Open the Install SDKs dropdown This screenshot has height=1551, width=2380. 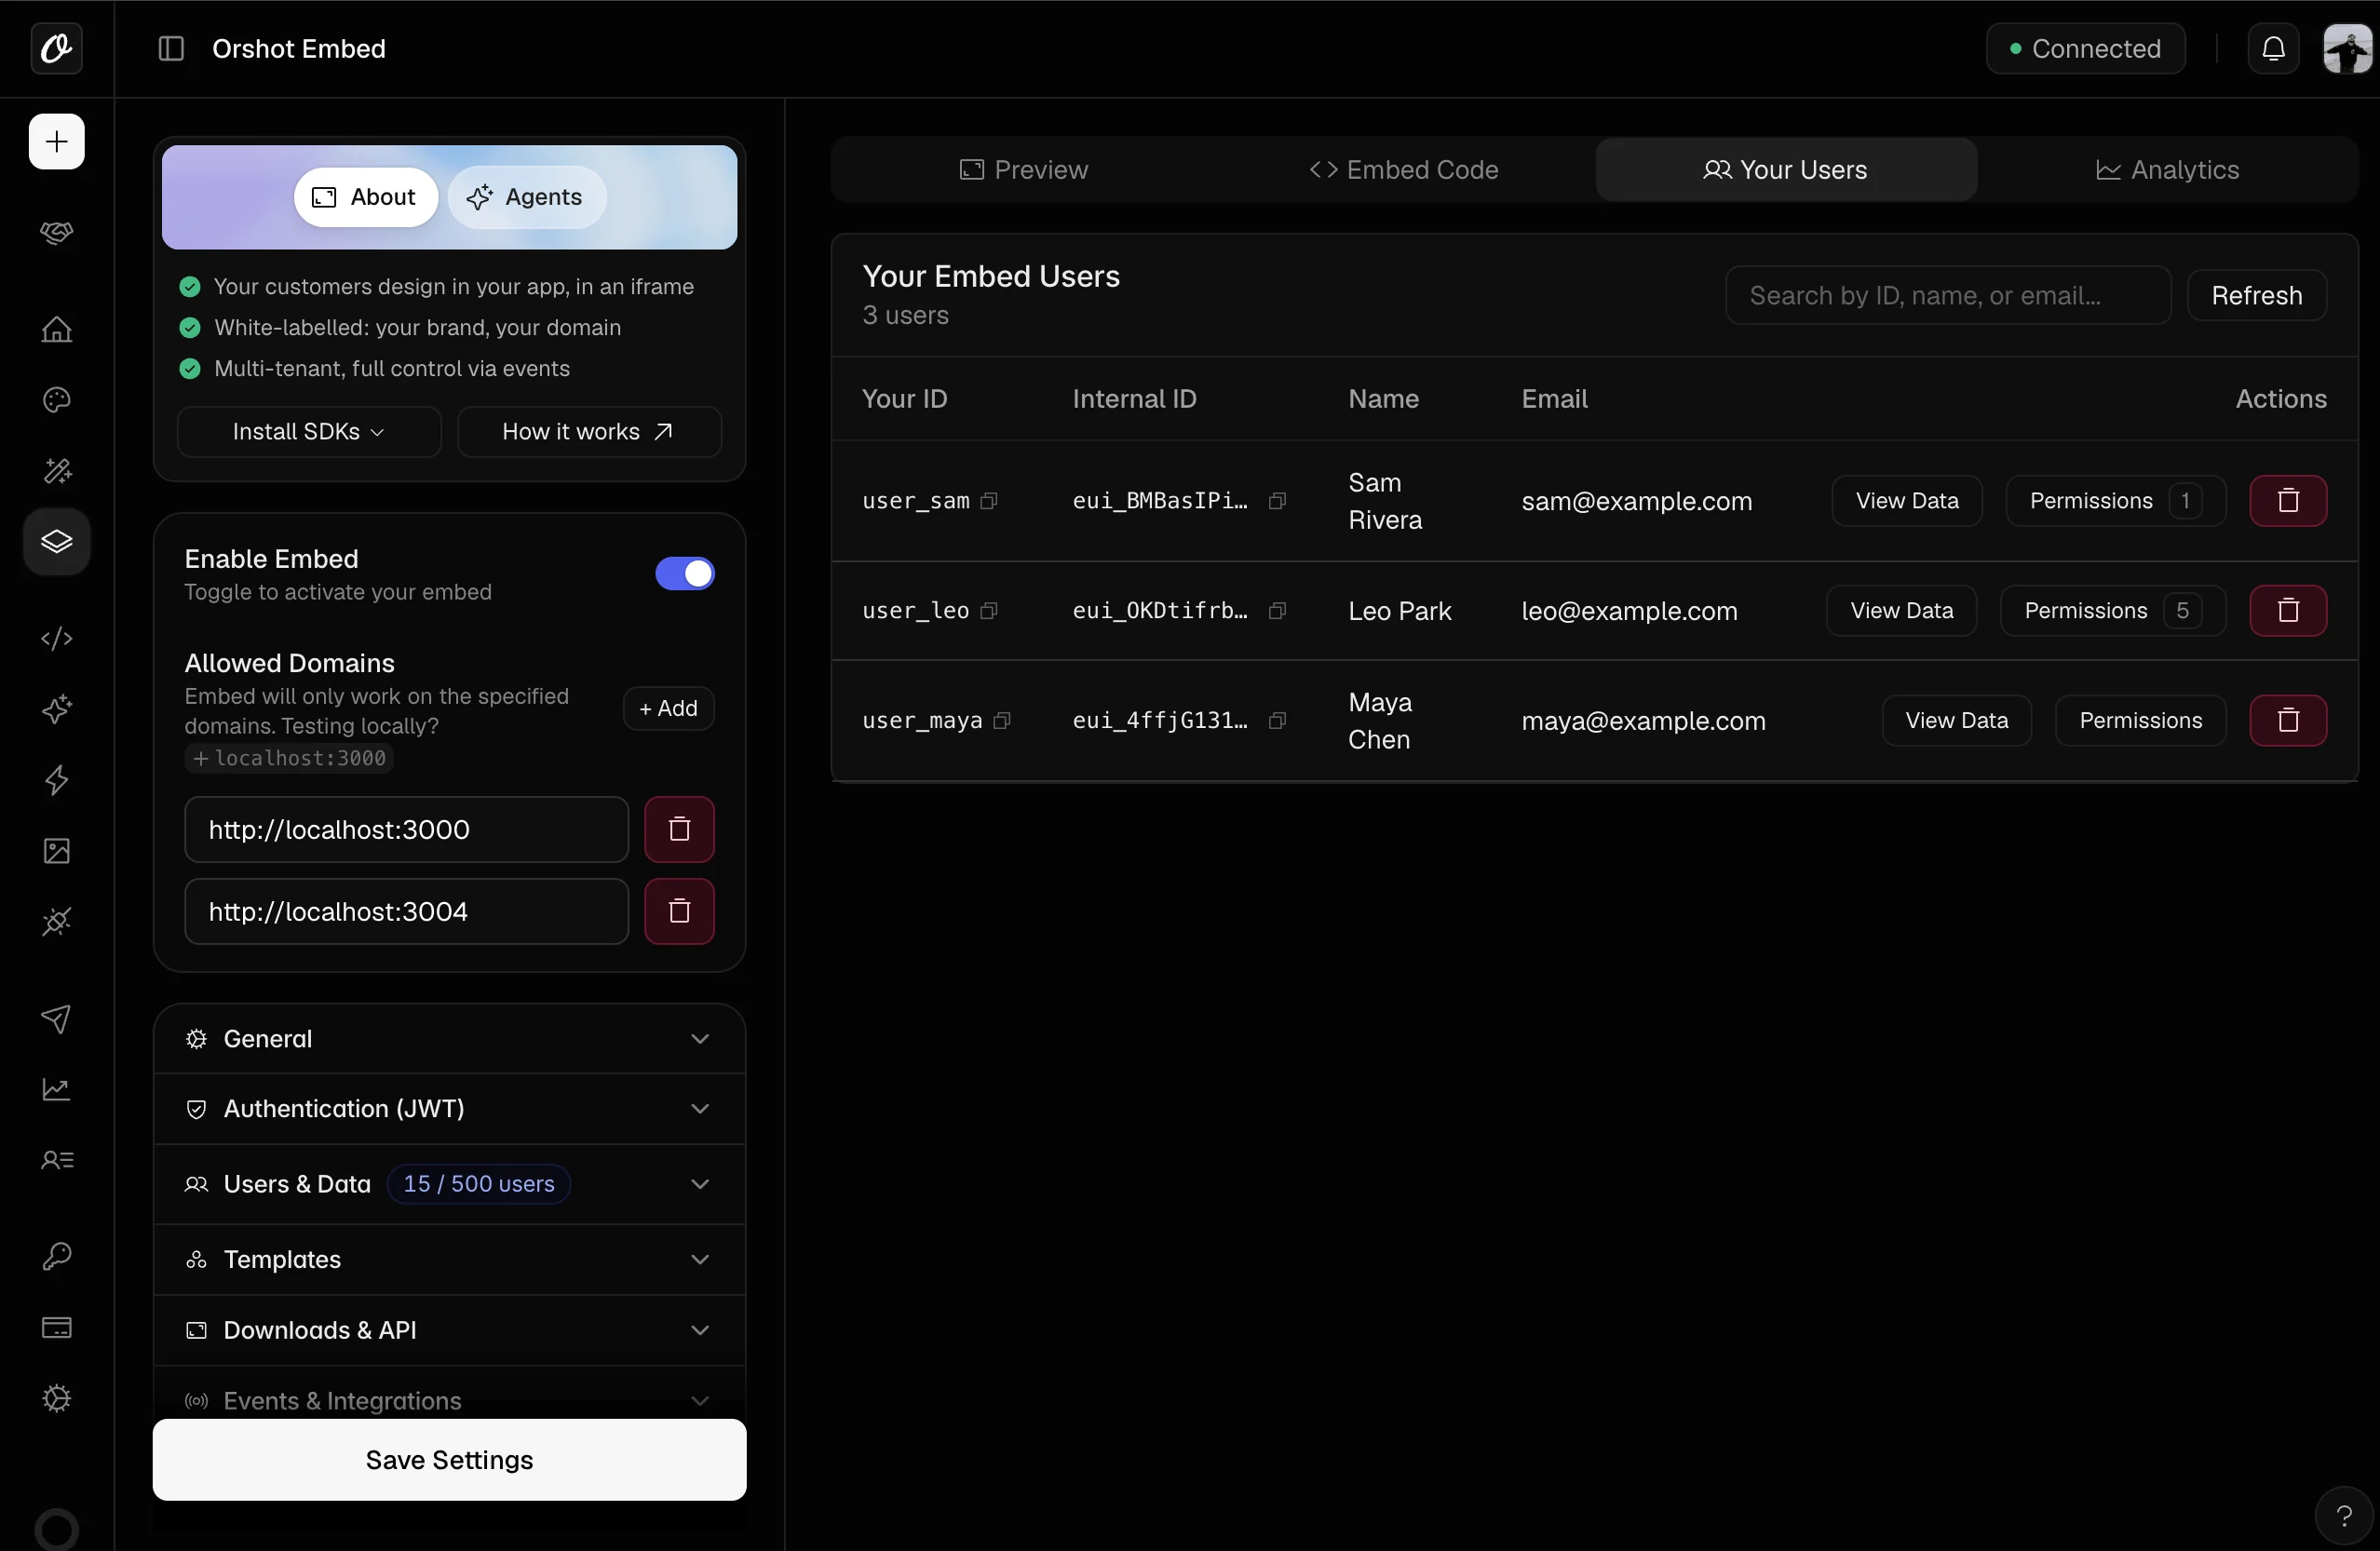coord(309,432)
